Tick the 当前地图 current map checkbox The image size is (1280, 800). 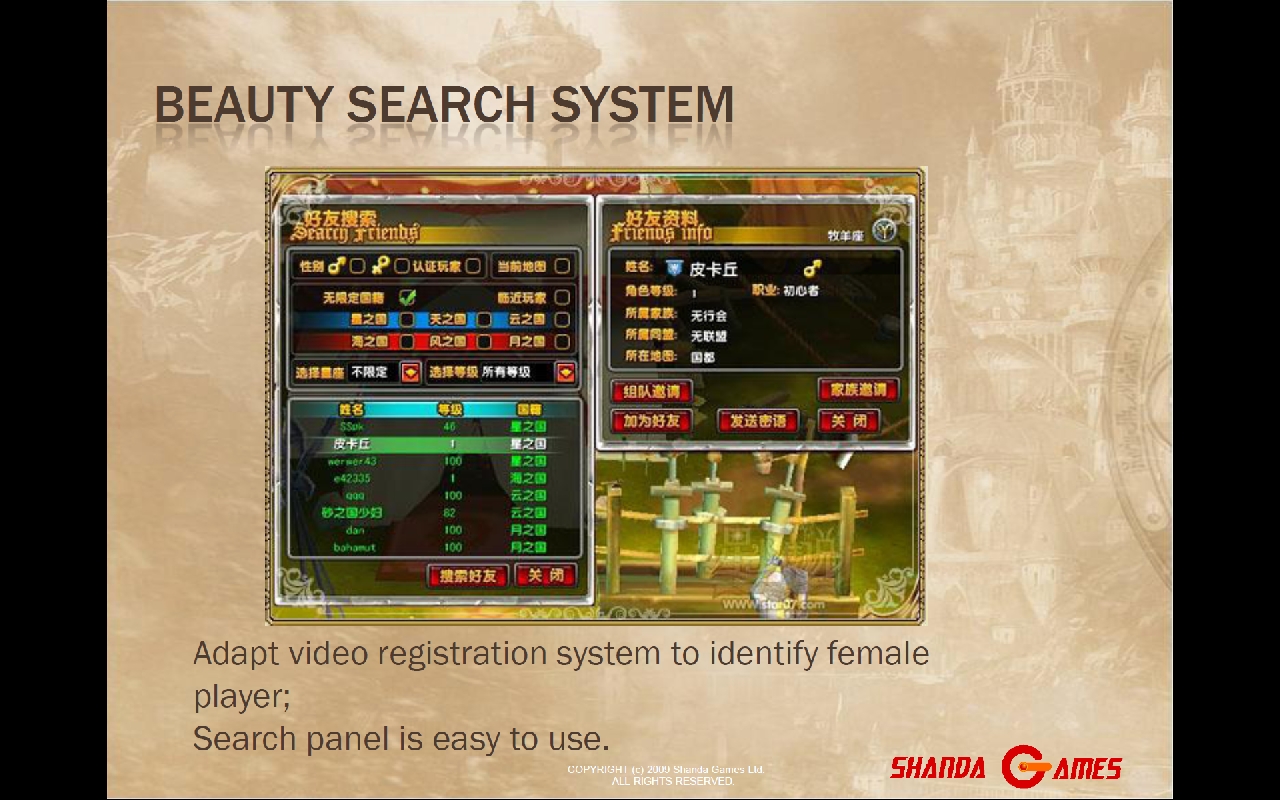pos(562,266)
